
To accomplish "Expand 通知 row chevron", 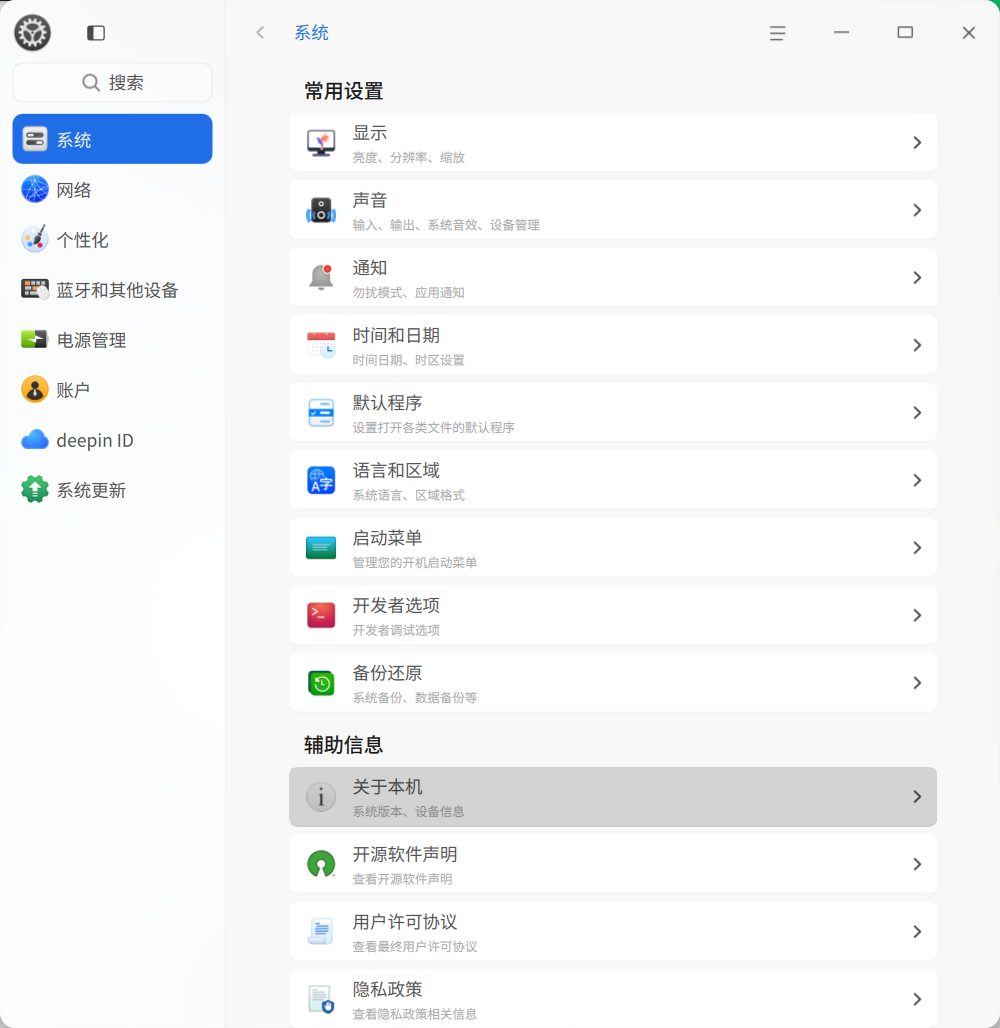I will coord(917,277).
